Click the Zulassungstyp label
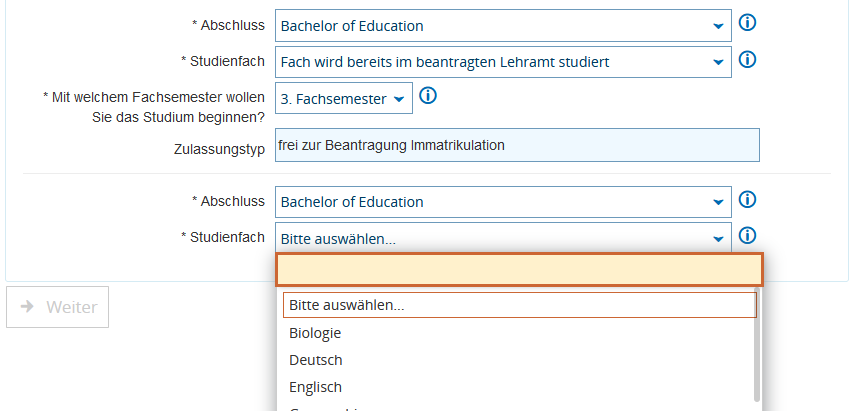 click(x=218, y=149)
